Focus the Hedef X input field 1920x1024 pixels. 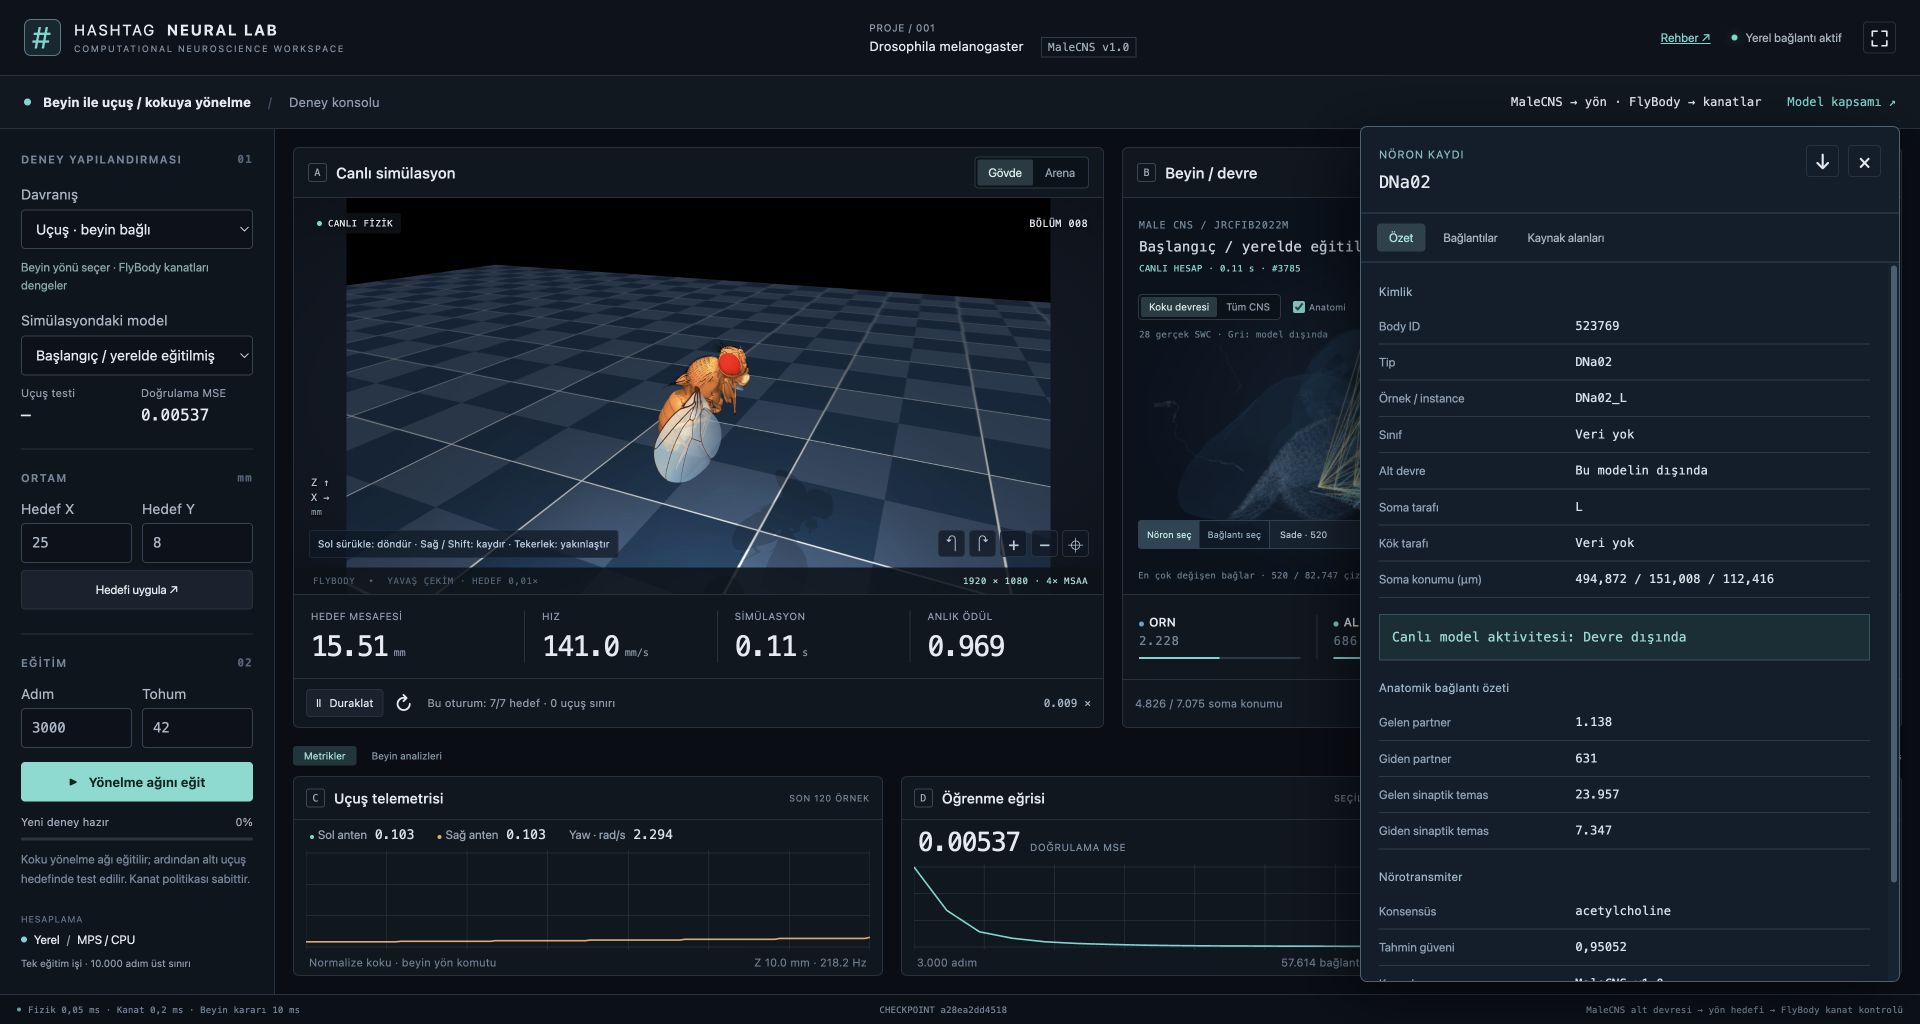pos(76,543)
